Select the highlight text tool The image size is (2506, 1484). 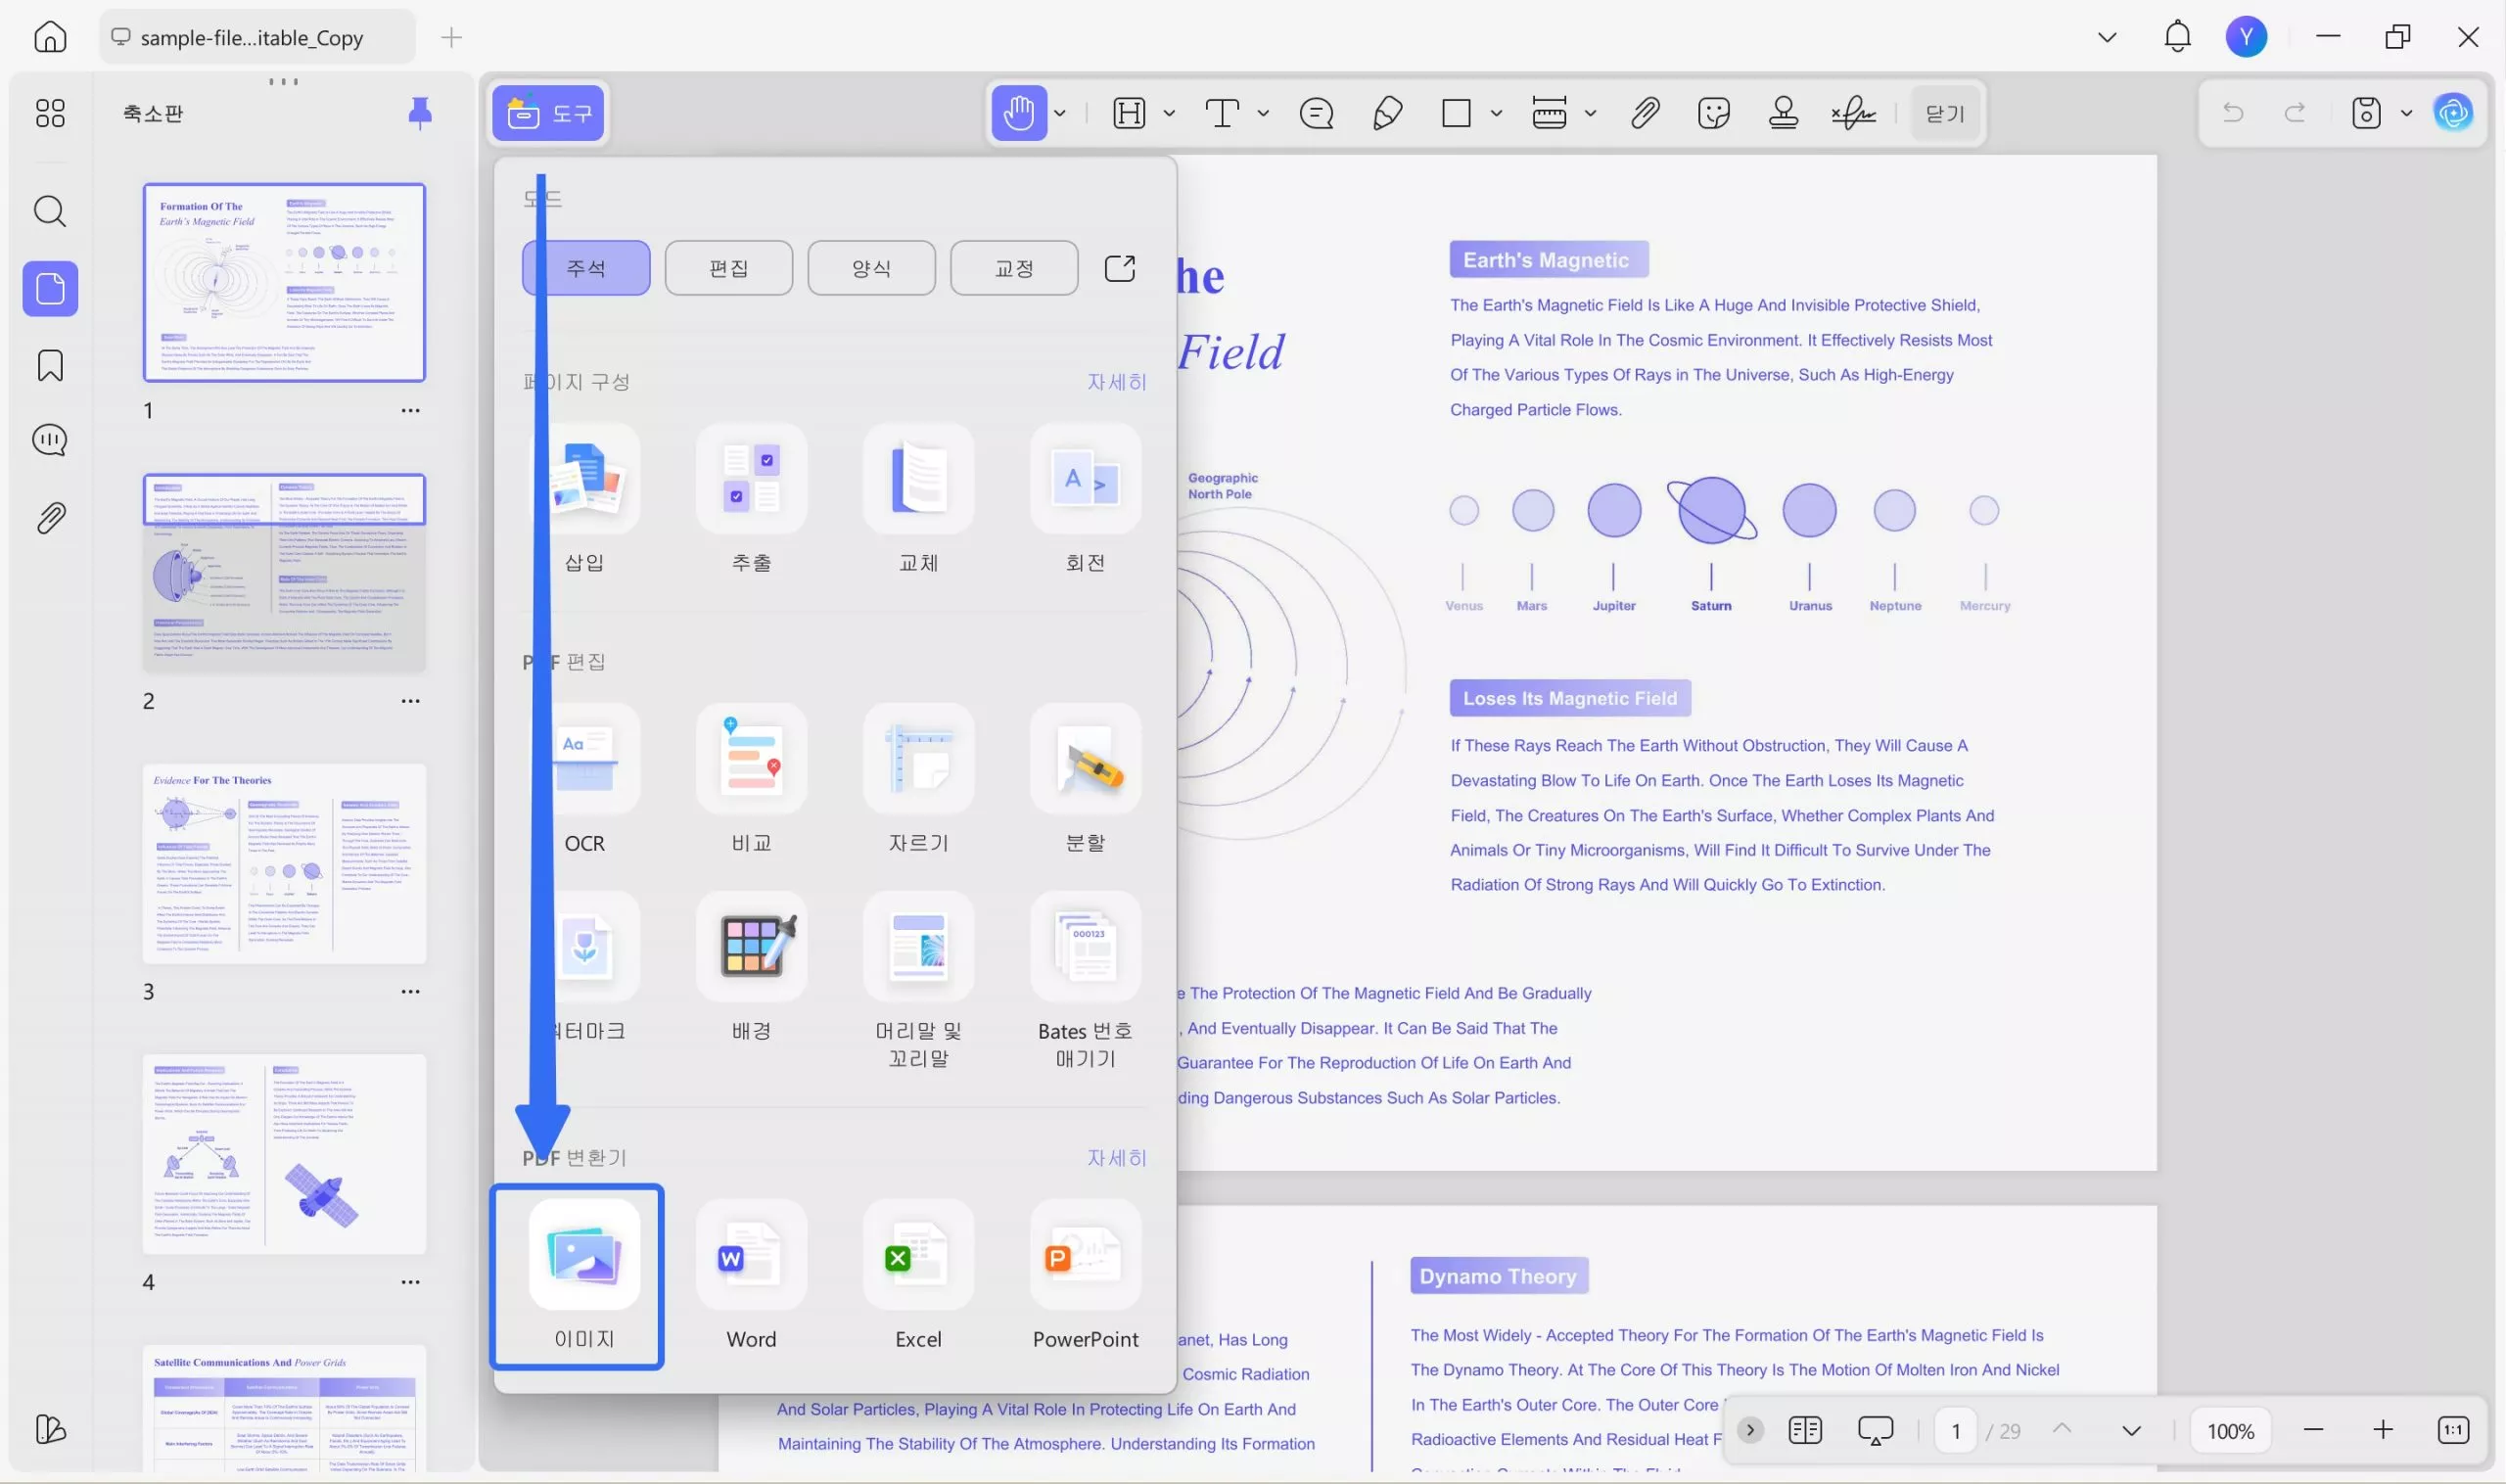pos(1129,113)
